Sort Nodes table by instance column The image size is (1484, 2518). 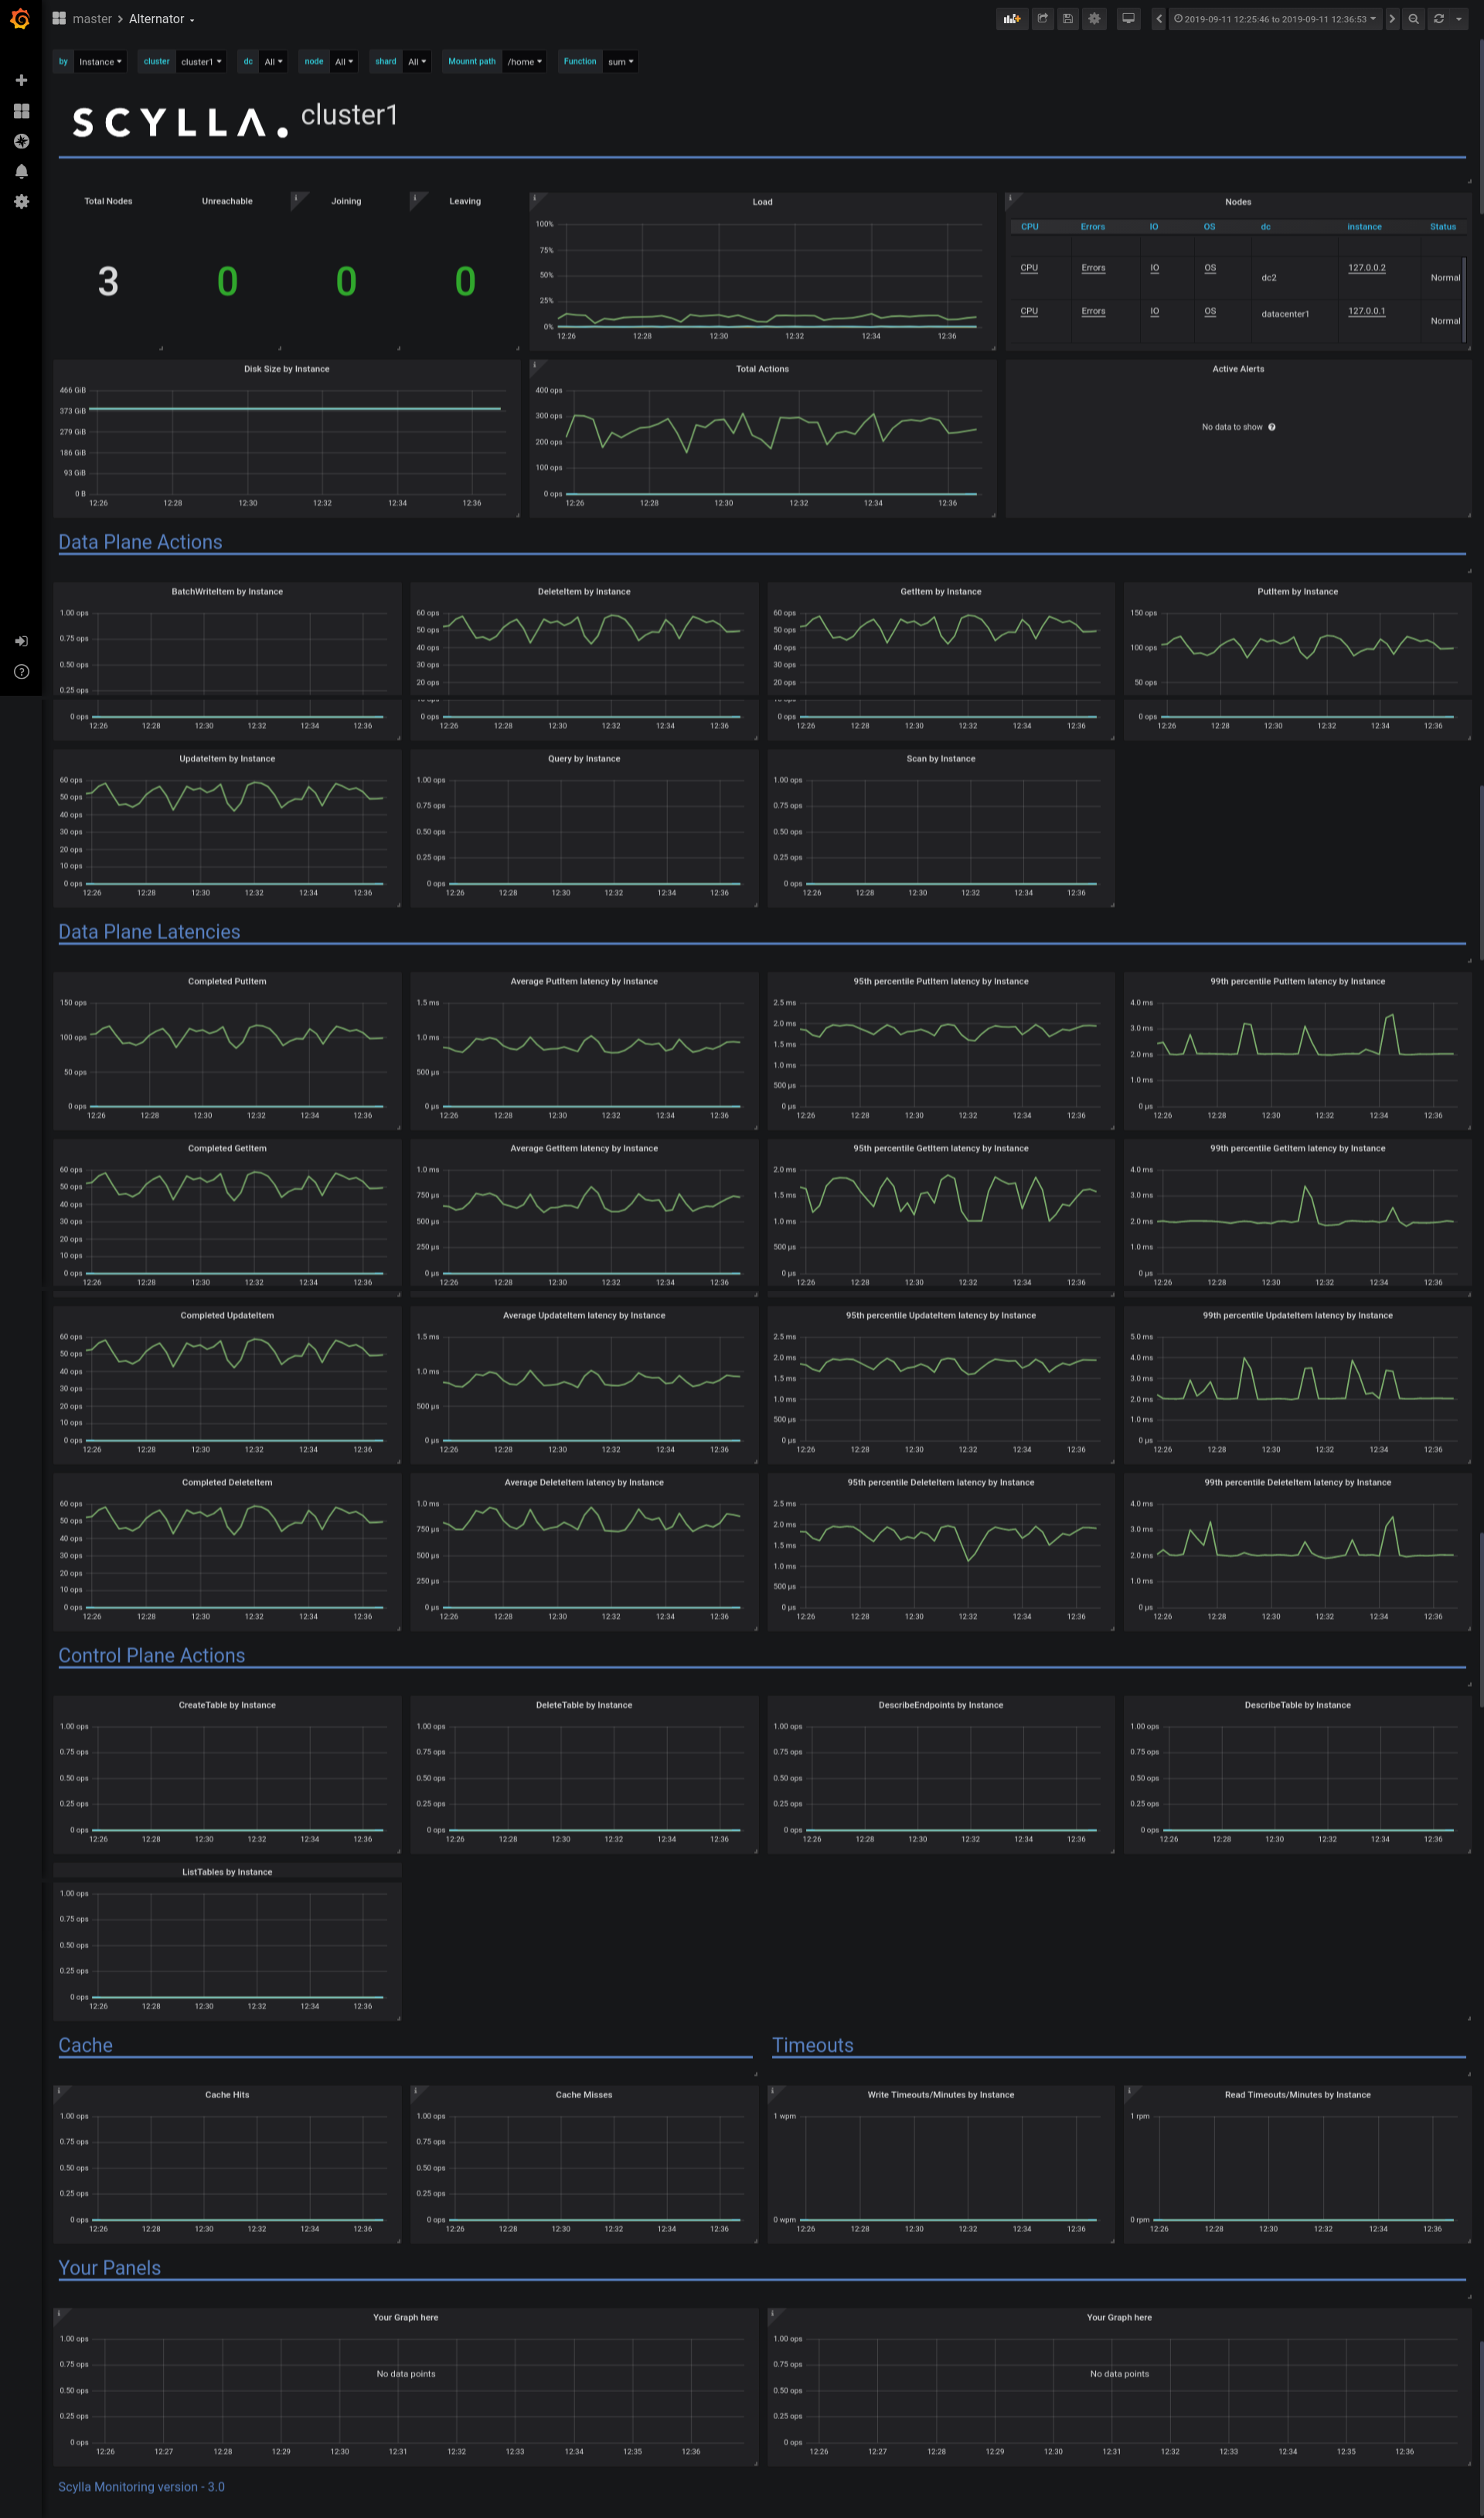click(x=1364, y=227)
